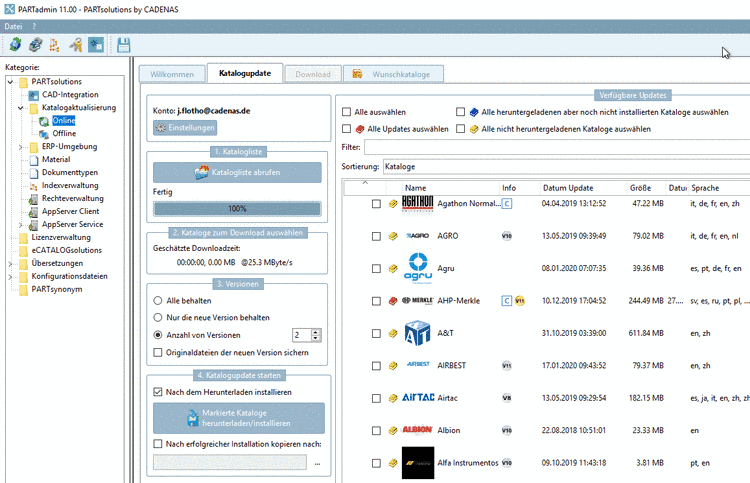Click the second toolbar icon with server stack

[35, 45]
